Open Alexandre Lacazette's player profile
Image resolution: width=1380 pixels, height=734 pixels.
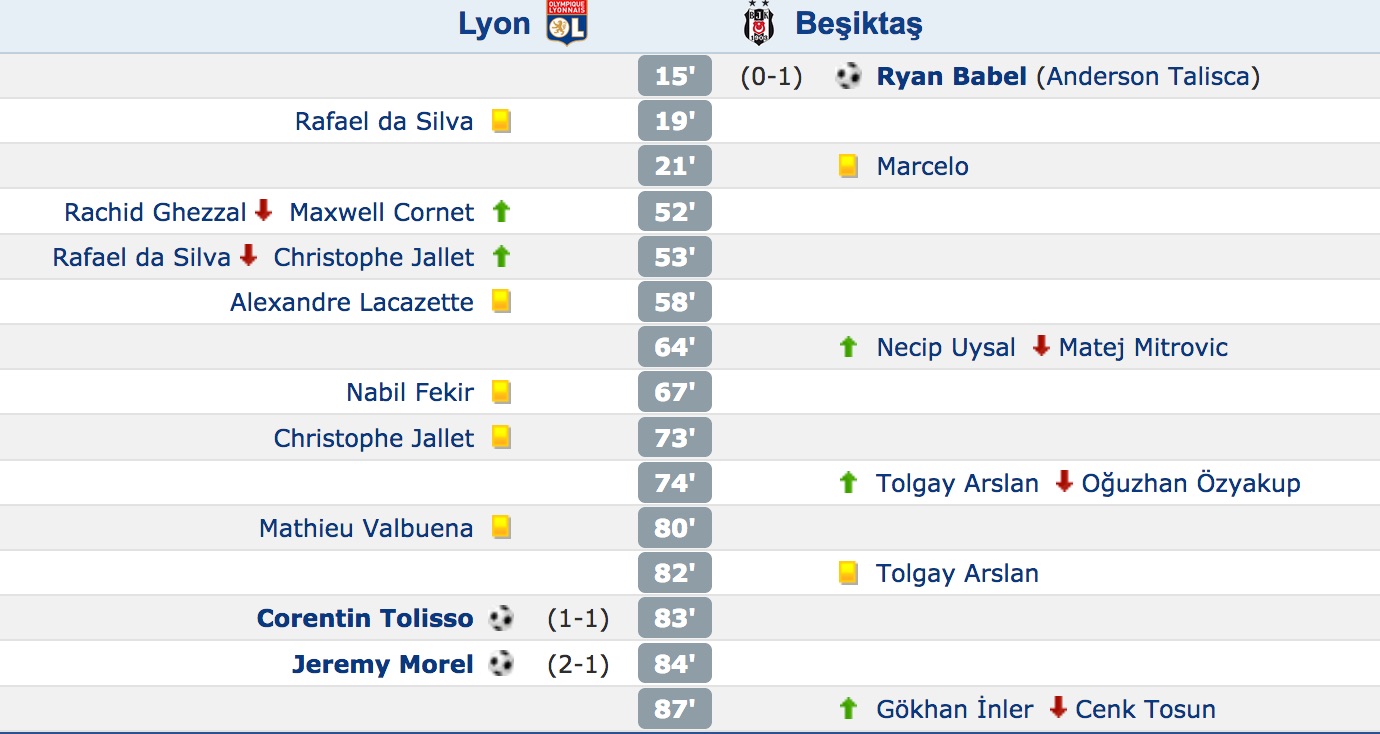[352, 302]
